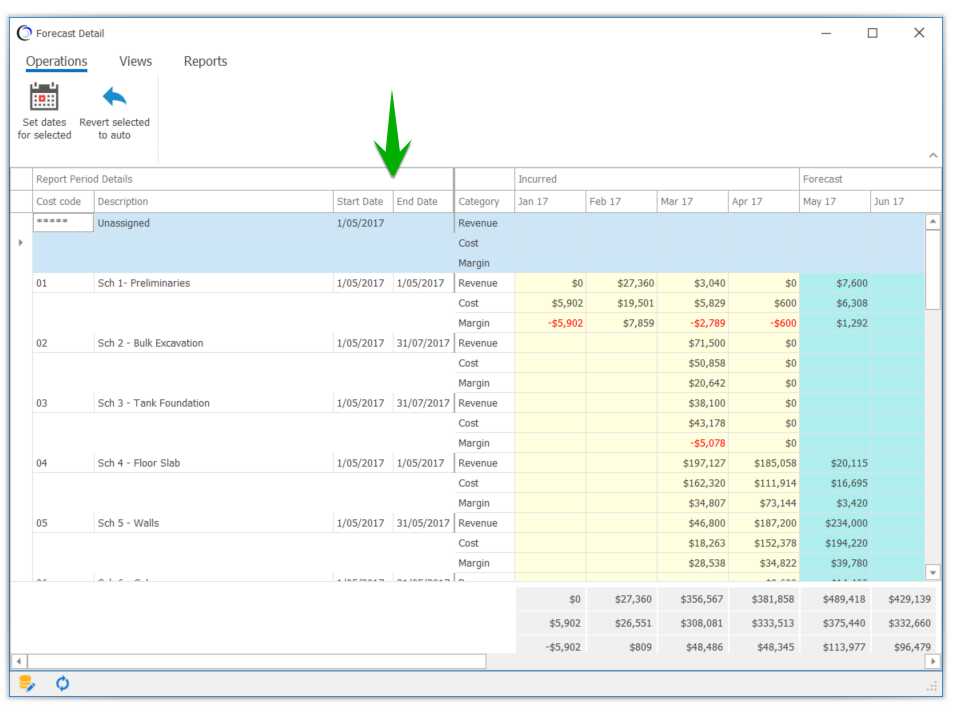Viewport: 956px width, 705px height.
Task: Click the $308,081 Mar 17 cost total
Action: tap(692, 623)
